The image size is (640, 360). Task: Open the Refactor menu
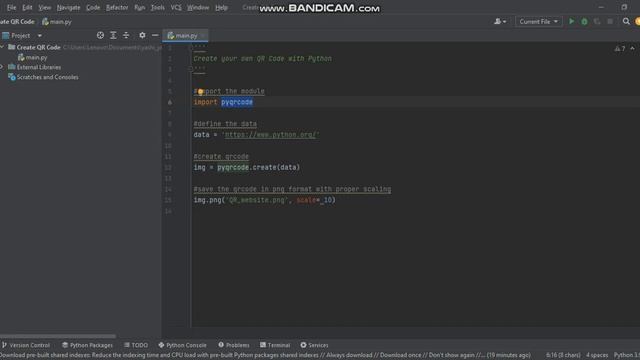(x=117, y=7)
